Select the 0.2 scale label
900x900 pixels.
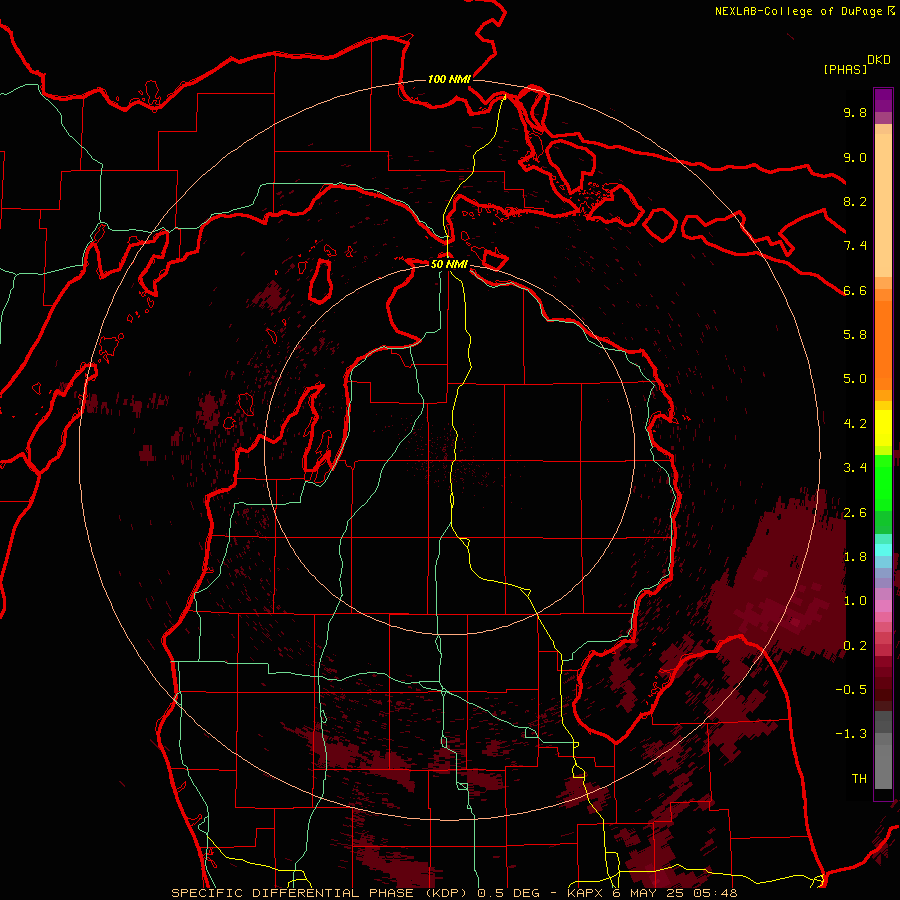click(855, 646)
